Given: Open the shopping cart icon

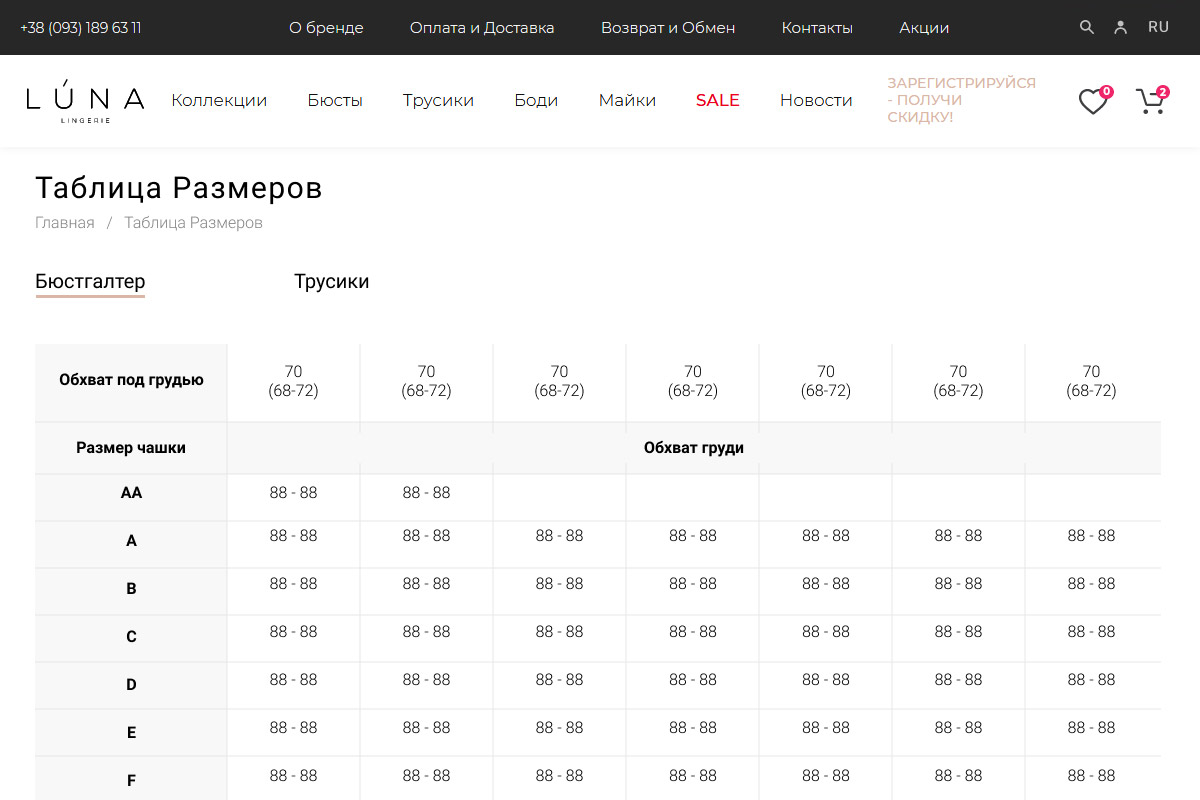Looking at the screenshot, I should click(x=1151, y=101).
